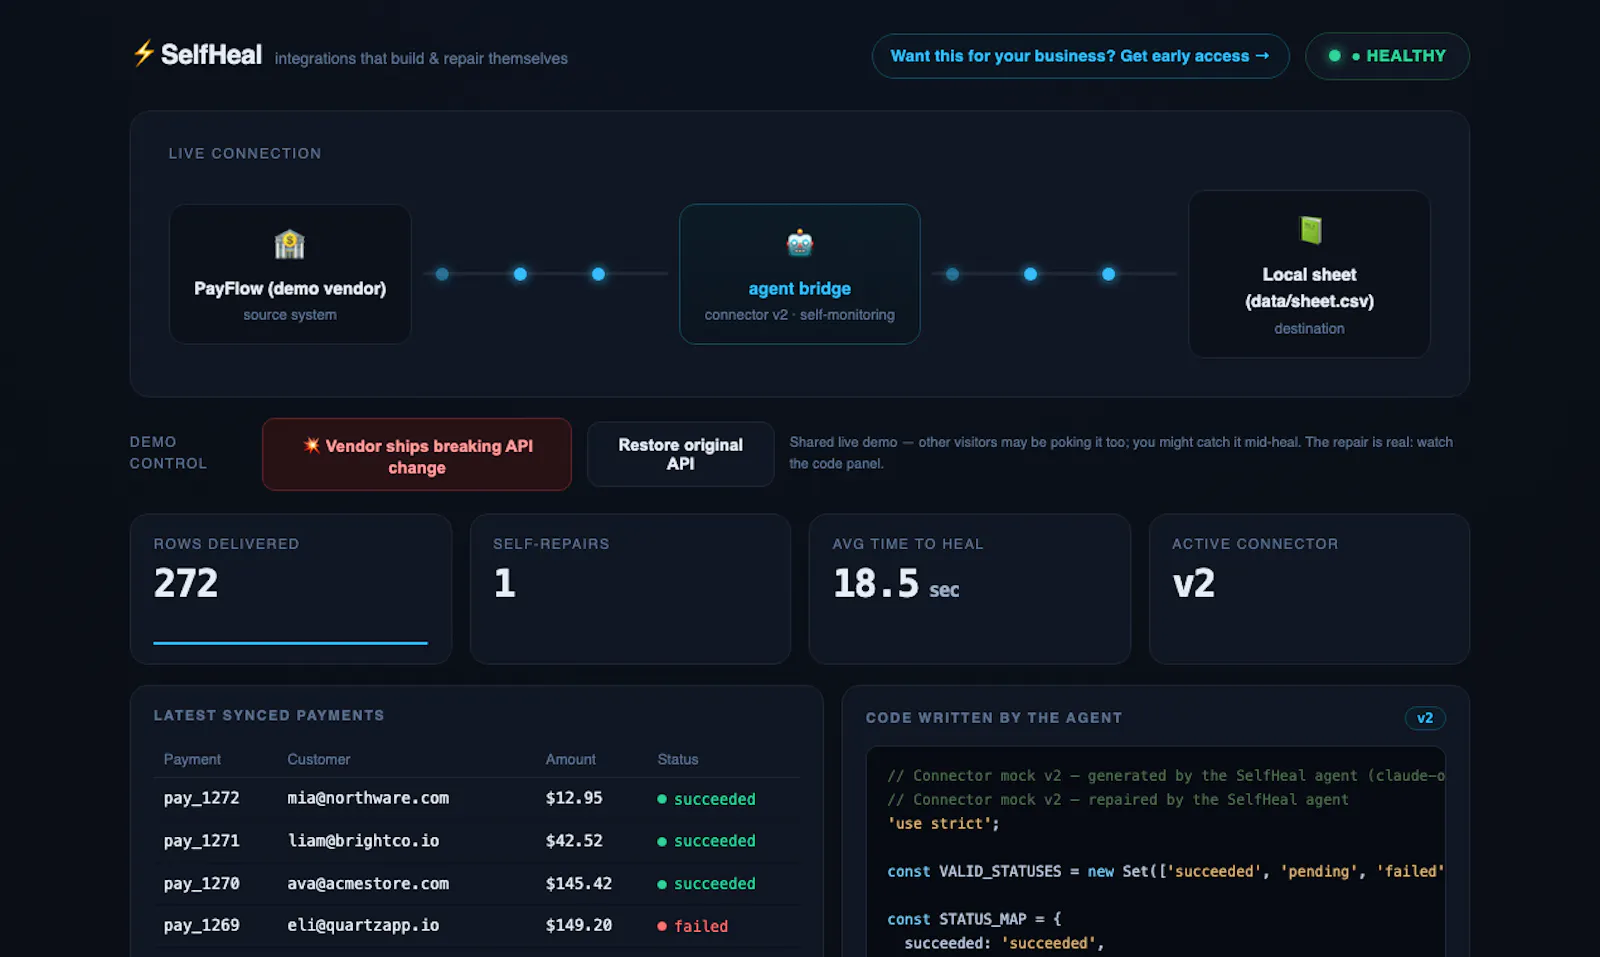Click the Rows Delivered value 272

(186, 583)
